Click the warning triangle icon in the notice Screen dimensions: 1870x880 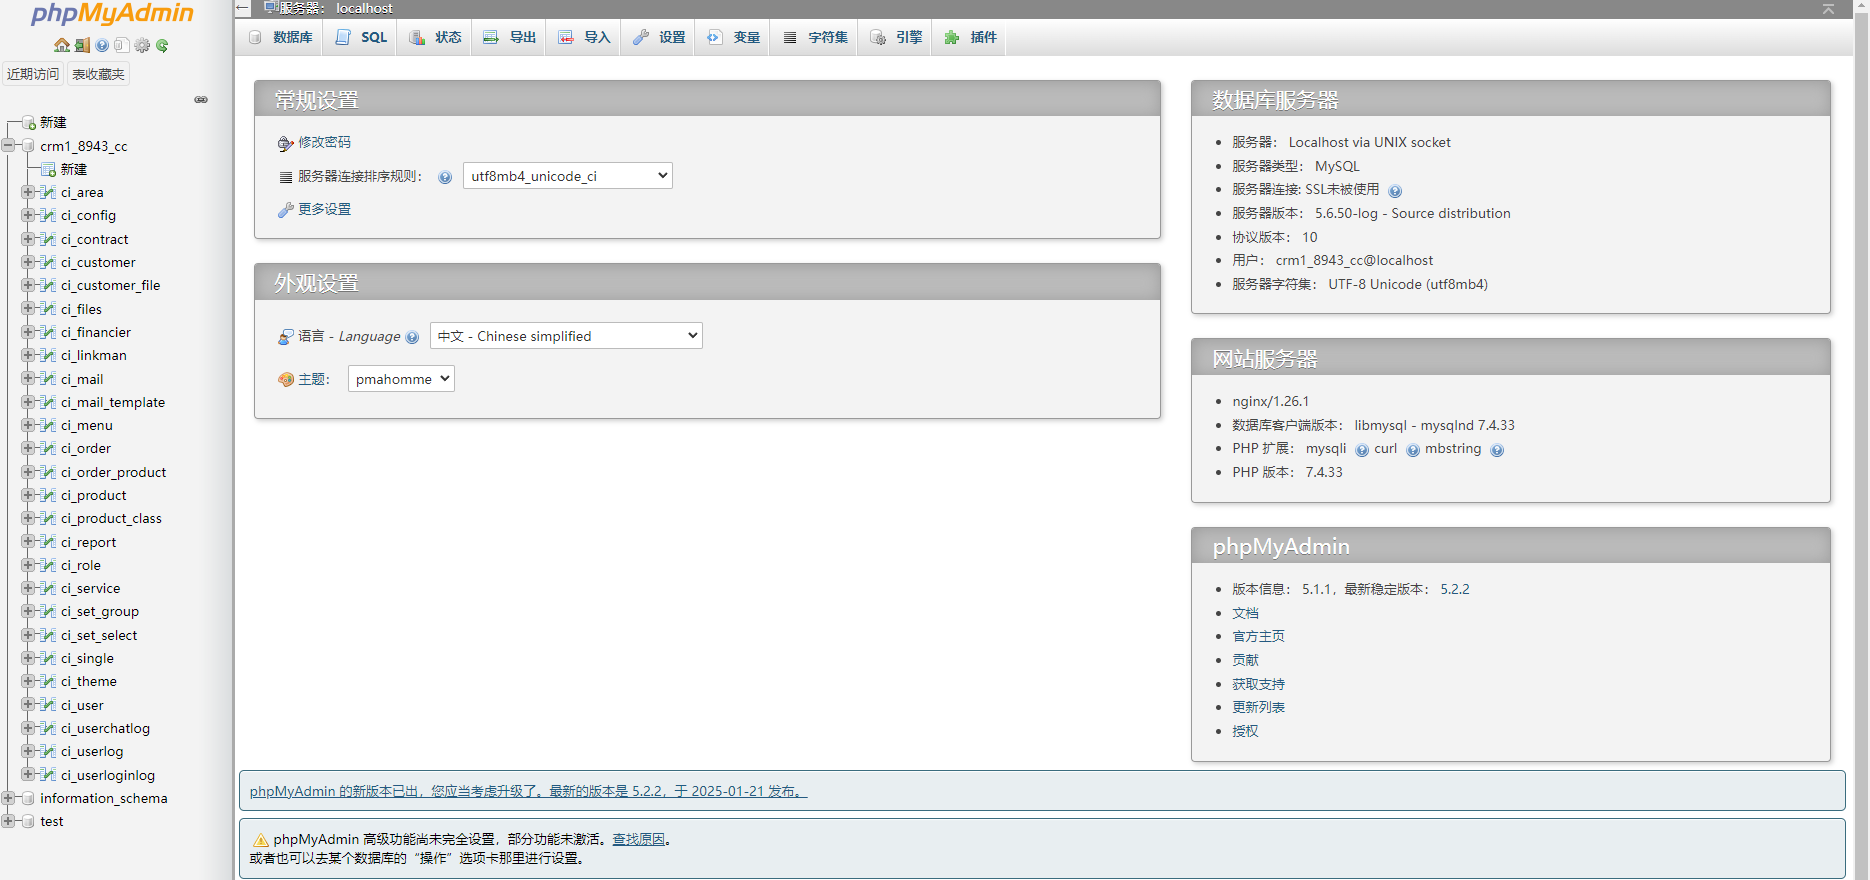(x=260, y=840)
